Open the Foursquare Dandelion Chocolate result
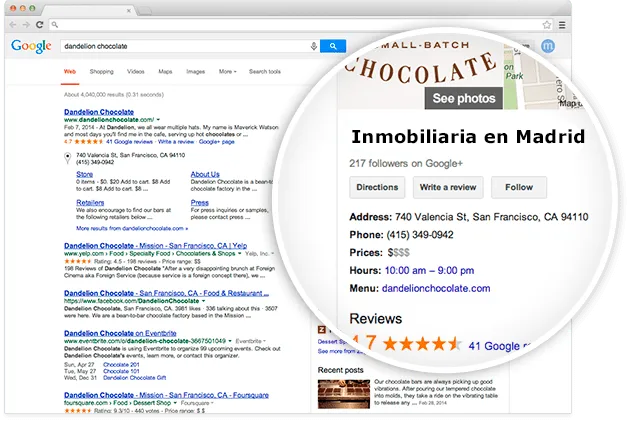Image resolution: width=631 pixels, height=426 pixels. (166, 395)
